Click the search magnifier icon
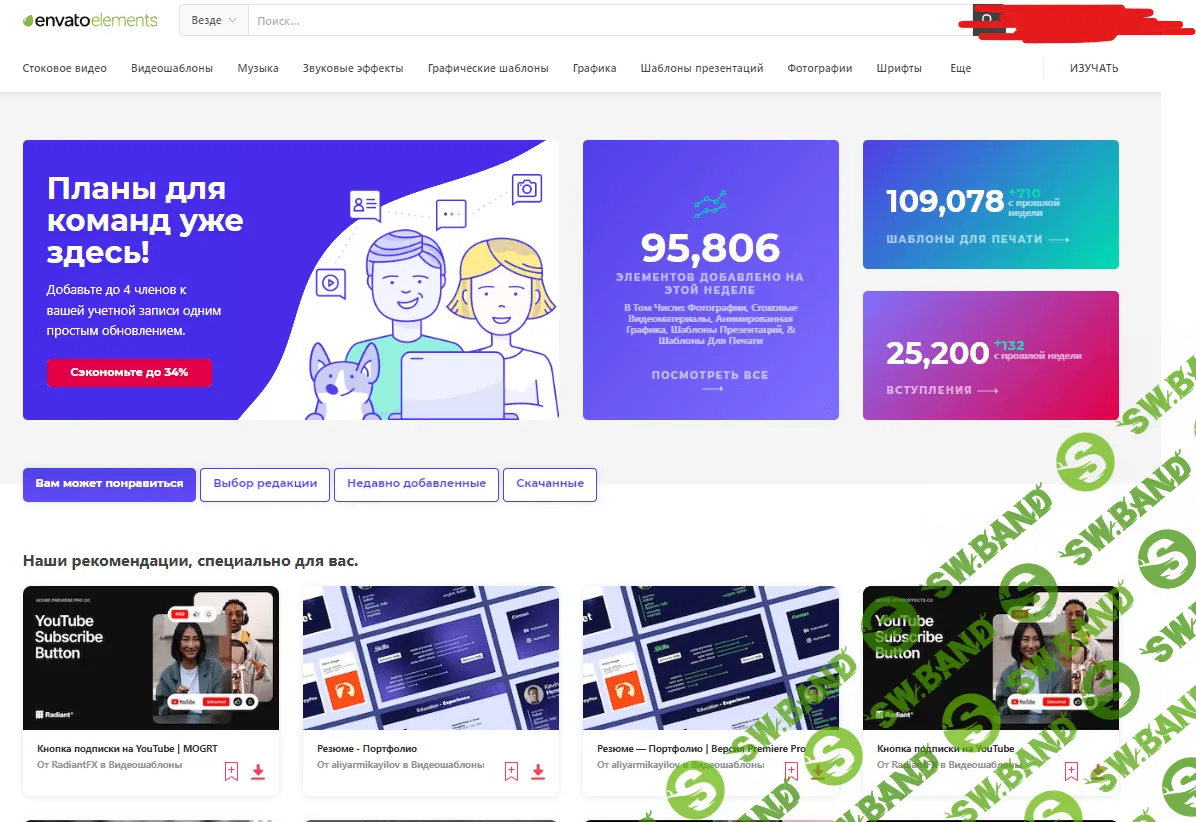 click(x=987, y=20)
